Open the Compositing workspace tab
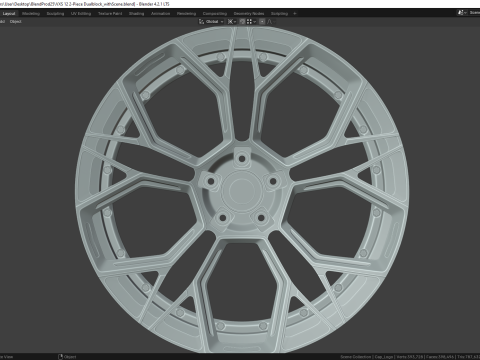The height and width of the screenshot is (360, 480). [215, 14]
